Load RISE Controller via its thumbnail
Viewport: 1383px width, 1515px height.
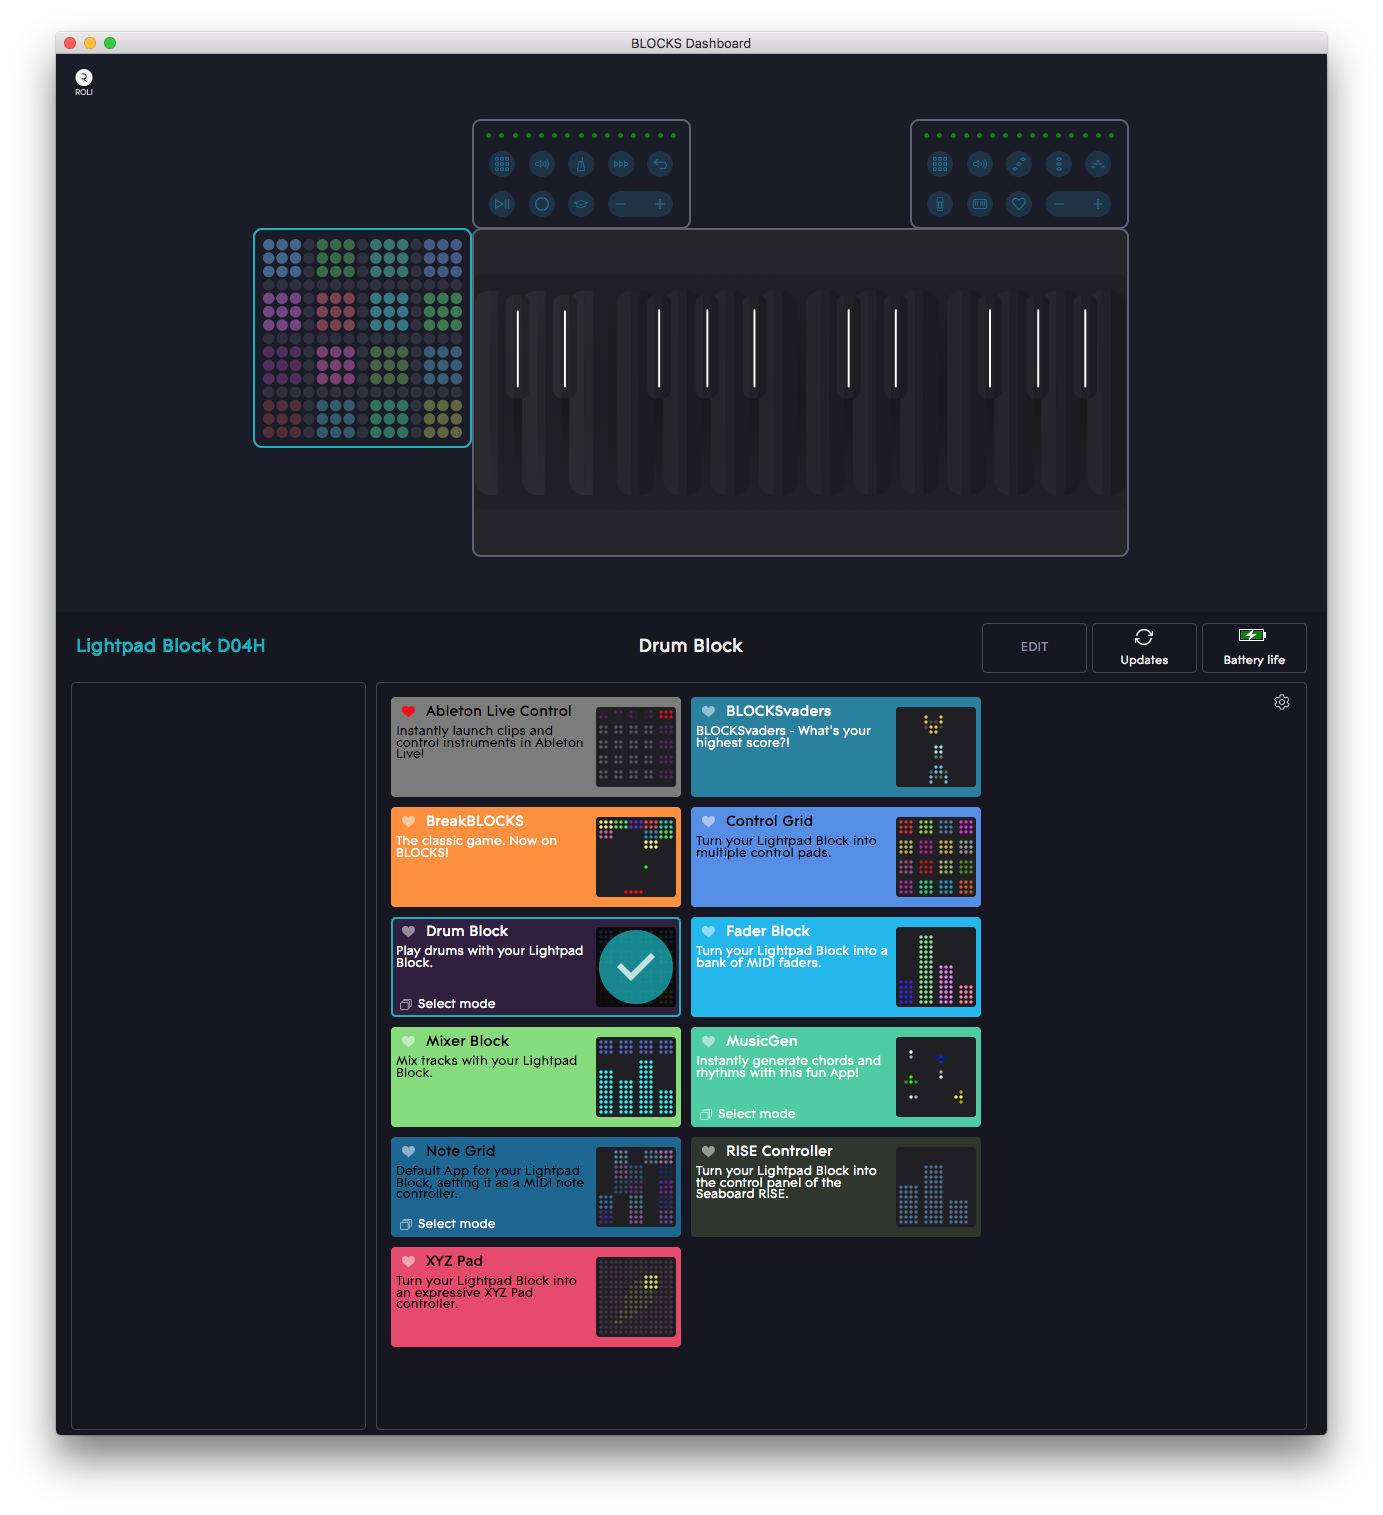point(936,1187)
